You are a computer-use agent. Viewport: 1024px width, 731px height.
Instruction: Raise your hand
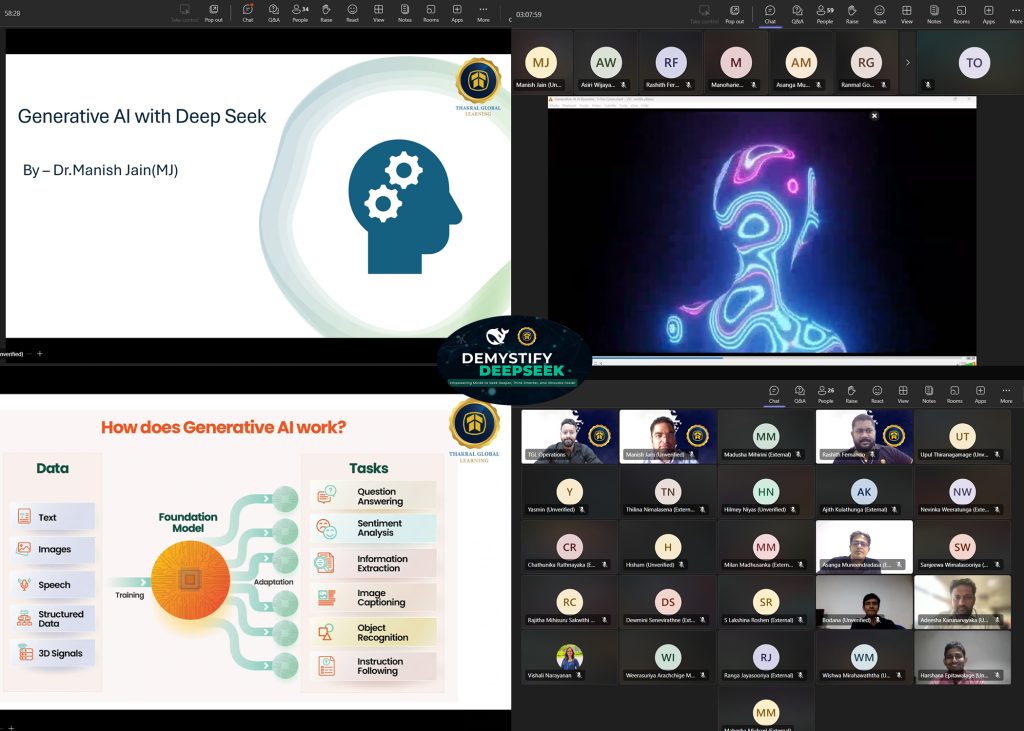click(x=852, y=17)
